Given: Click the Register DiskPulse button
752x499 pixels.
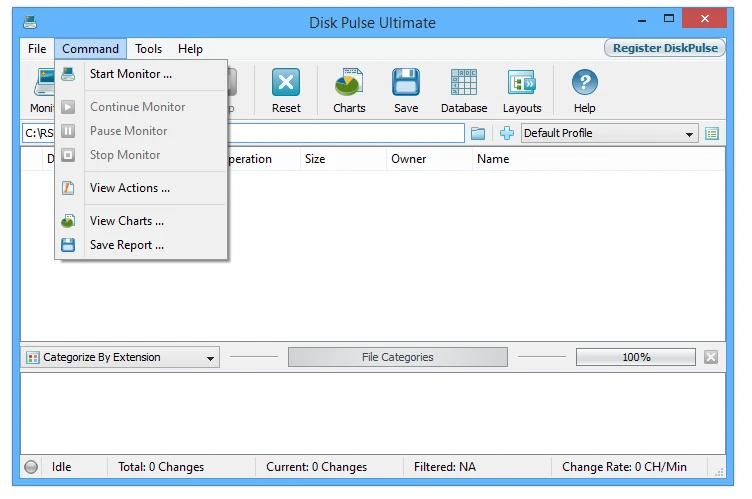Looking at the screenshot, I should coord(664,48).
